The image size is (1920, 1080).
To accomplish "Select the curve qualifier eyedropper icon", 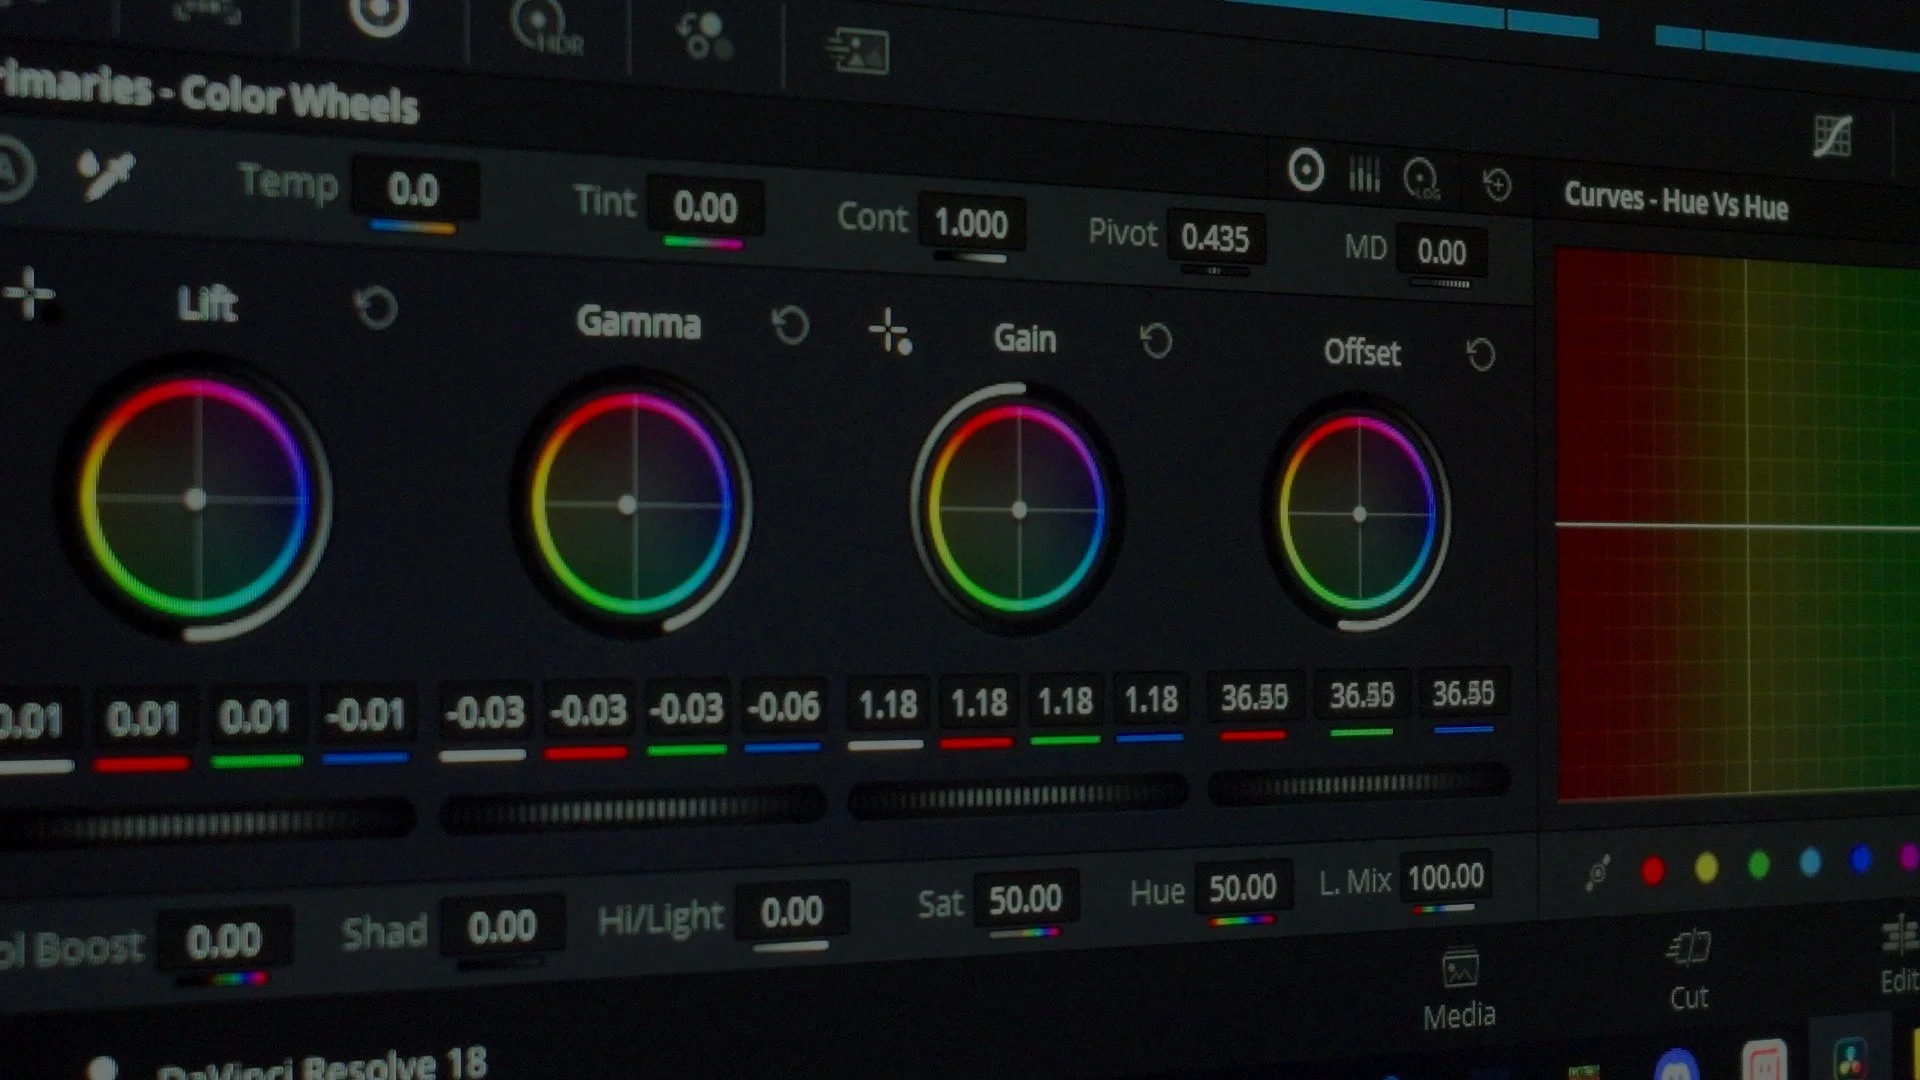I will click(1597, 871).
